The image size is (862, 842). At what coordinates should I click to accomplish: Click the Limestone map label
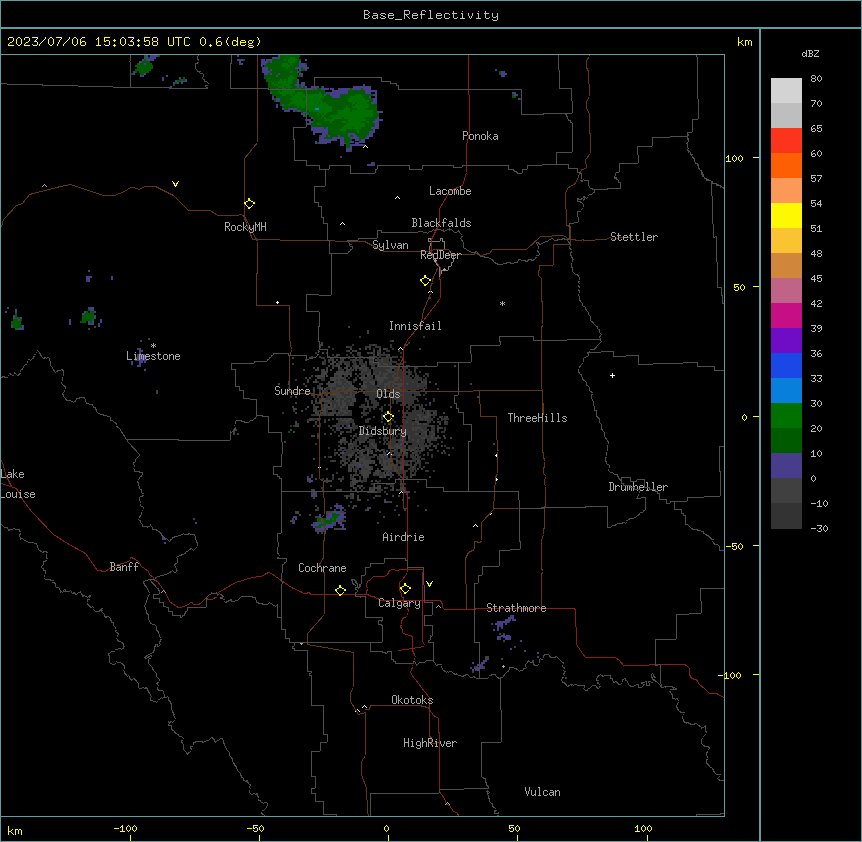(x=153, y=356)
